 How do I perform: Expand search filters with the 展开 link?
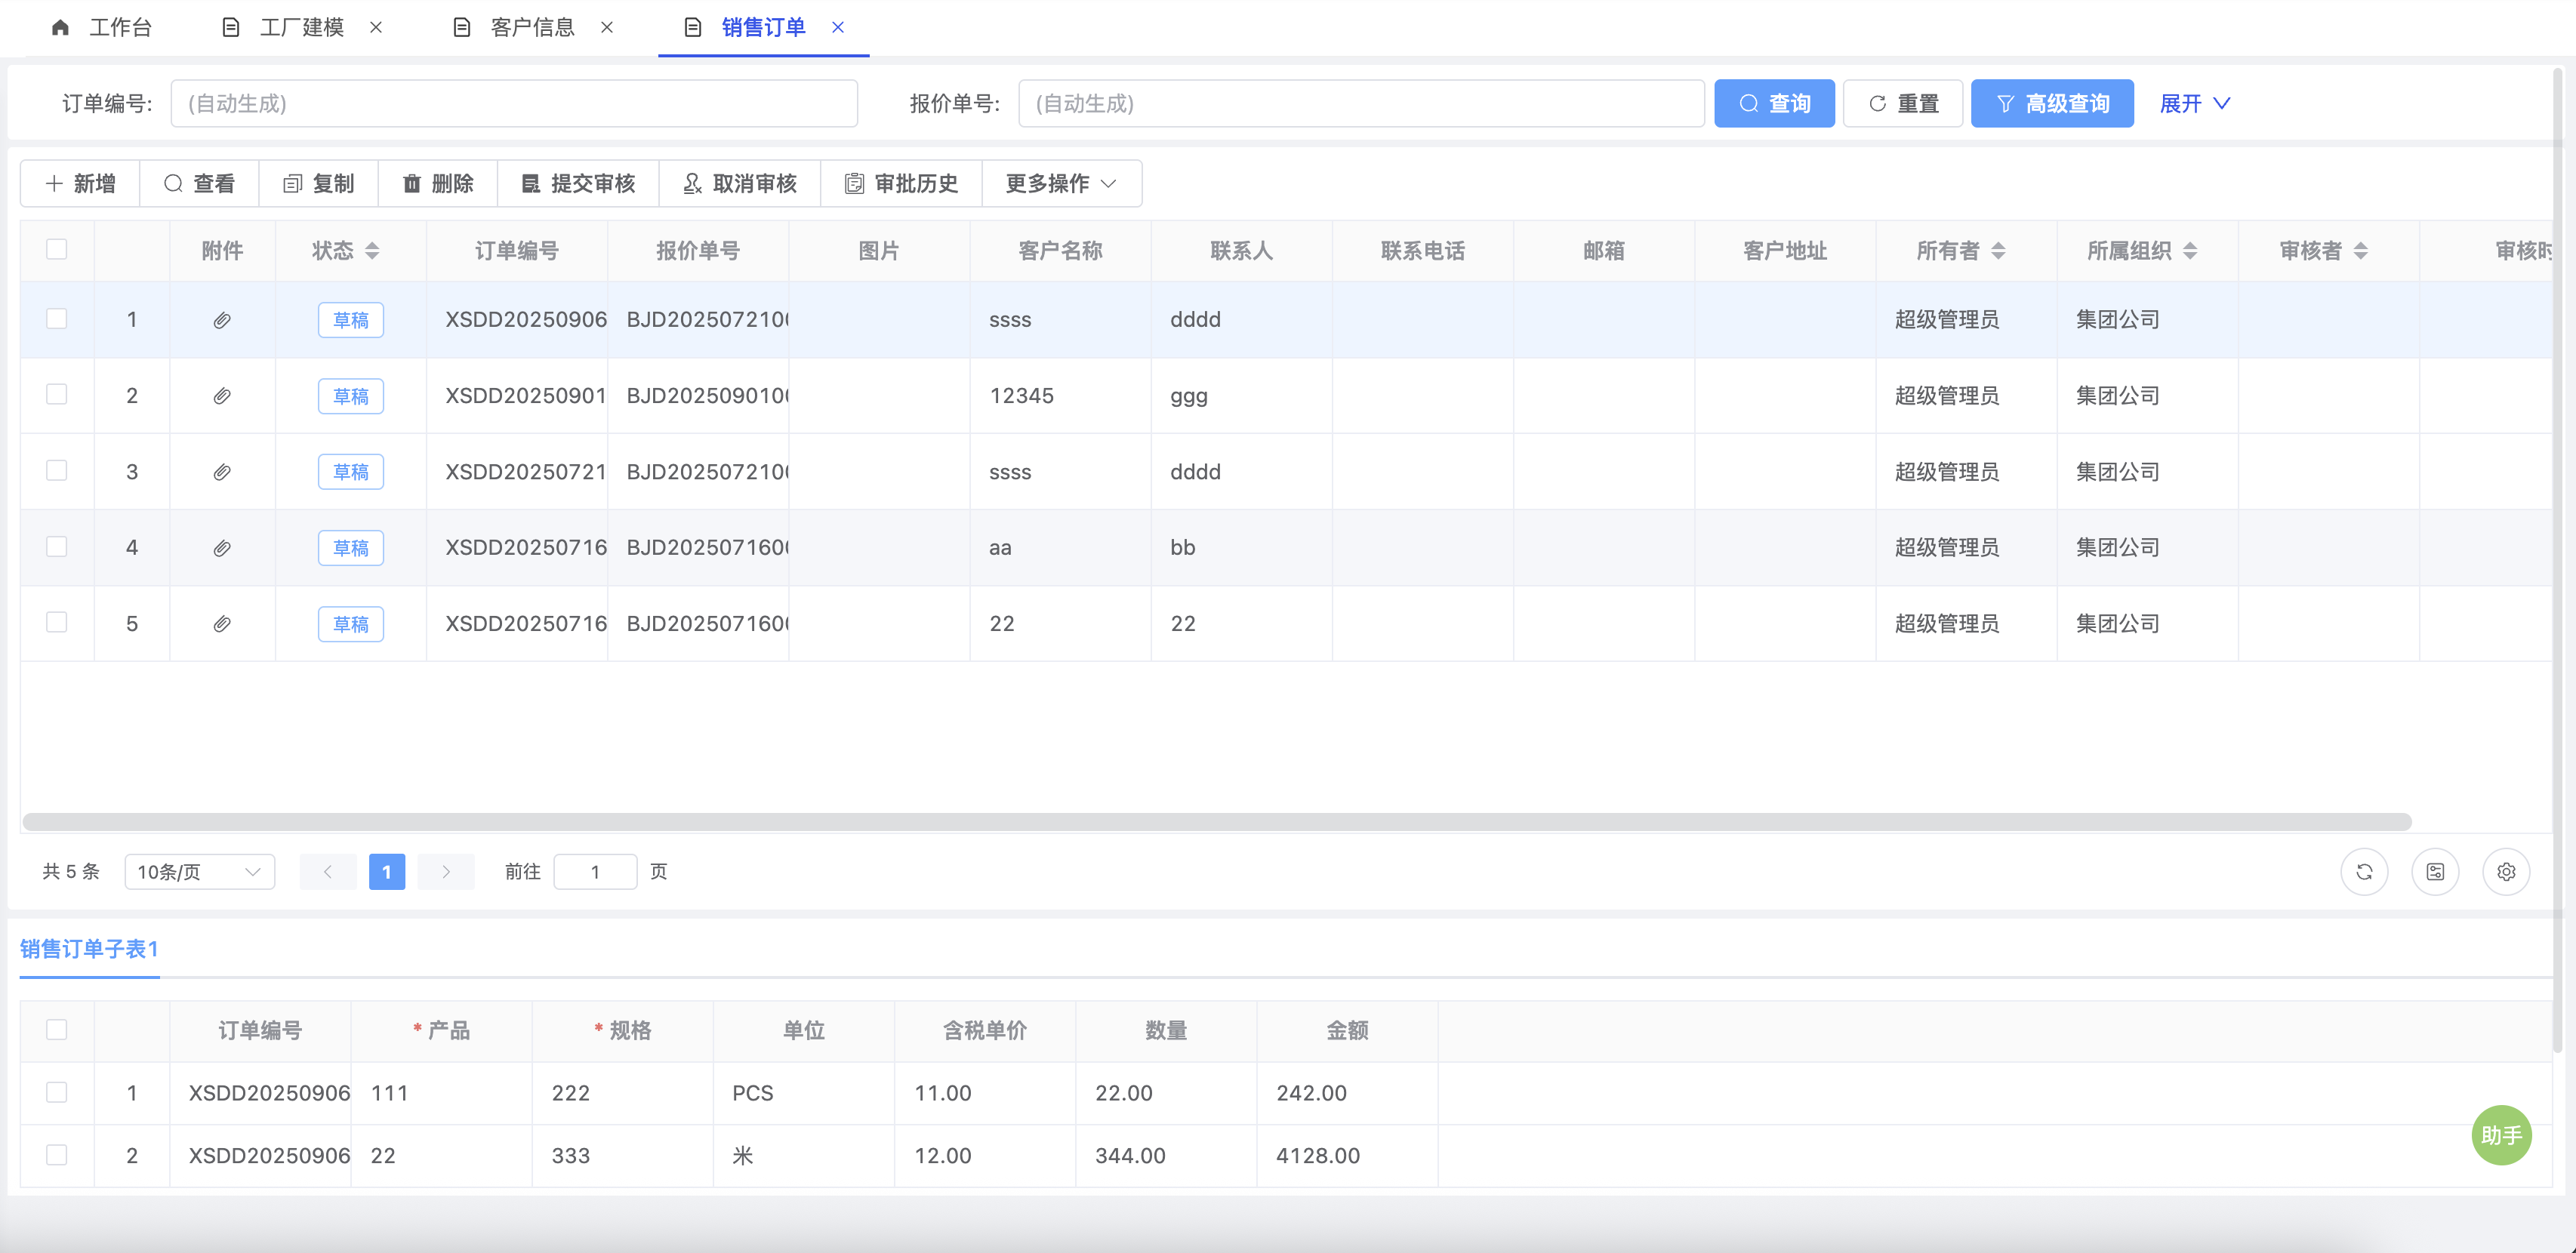(2194, 104)
